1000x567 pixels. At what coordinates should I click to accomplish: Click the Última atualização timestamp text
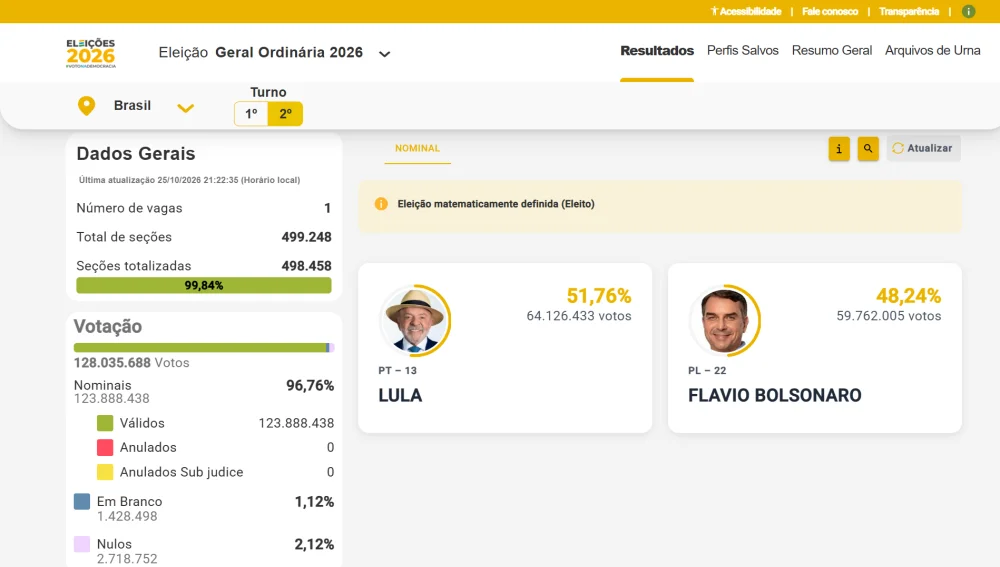pyautogui.click(x=189, y=180)
